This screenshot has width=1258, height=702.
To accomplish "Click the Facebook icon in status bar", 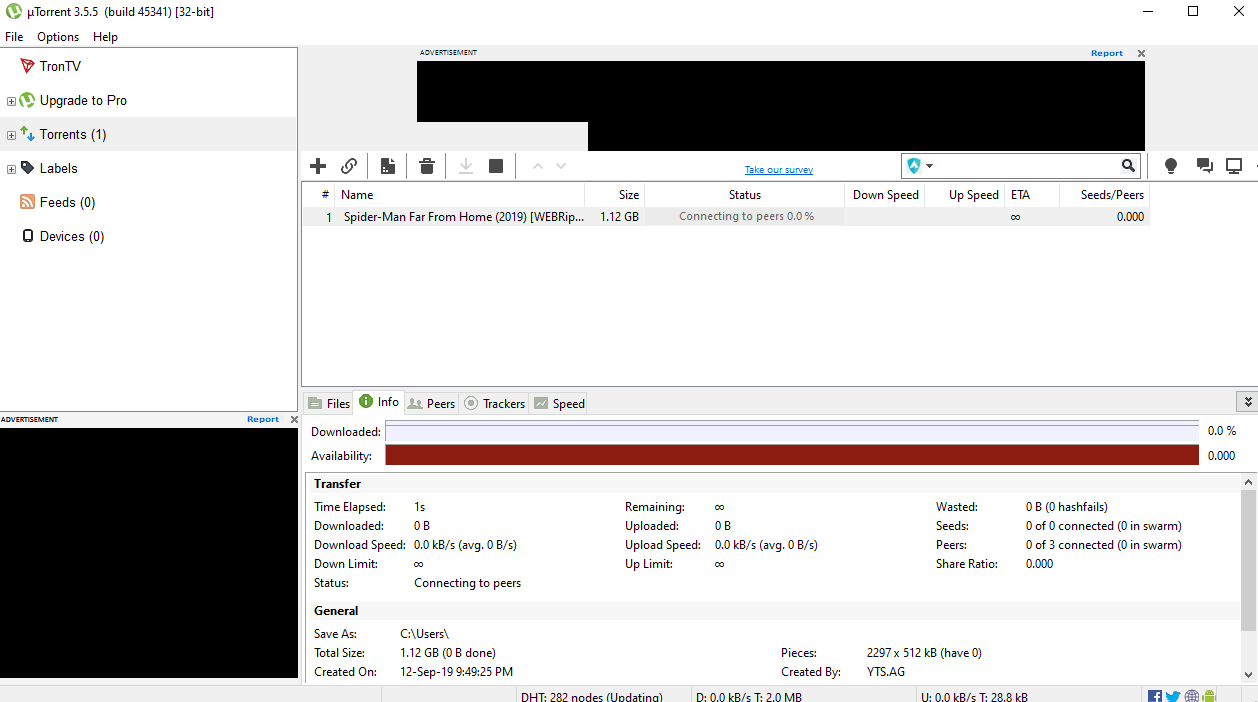I will (x=1155, y=696).
